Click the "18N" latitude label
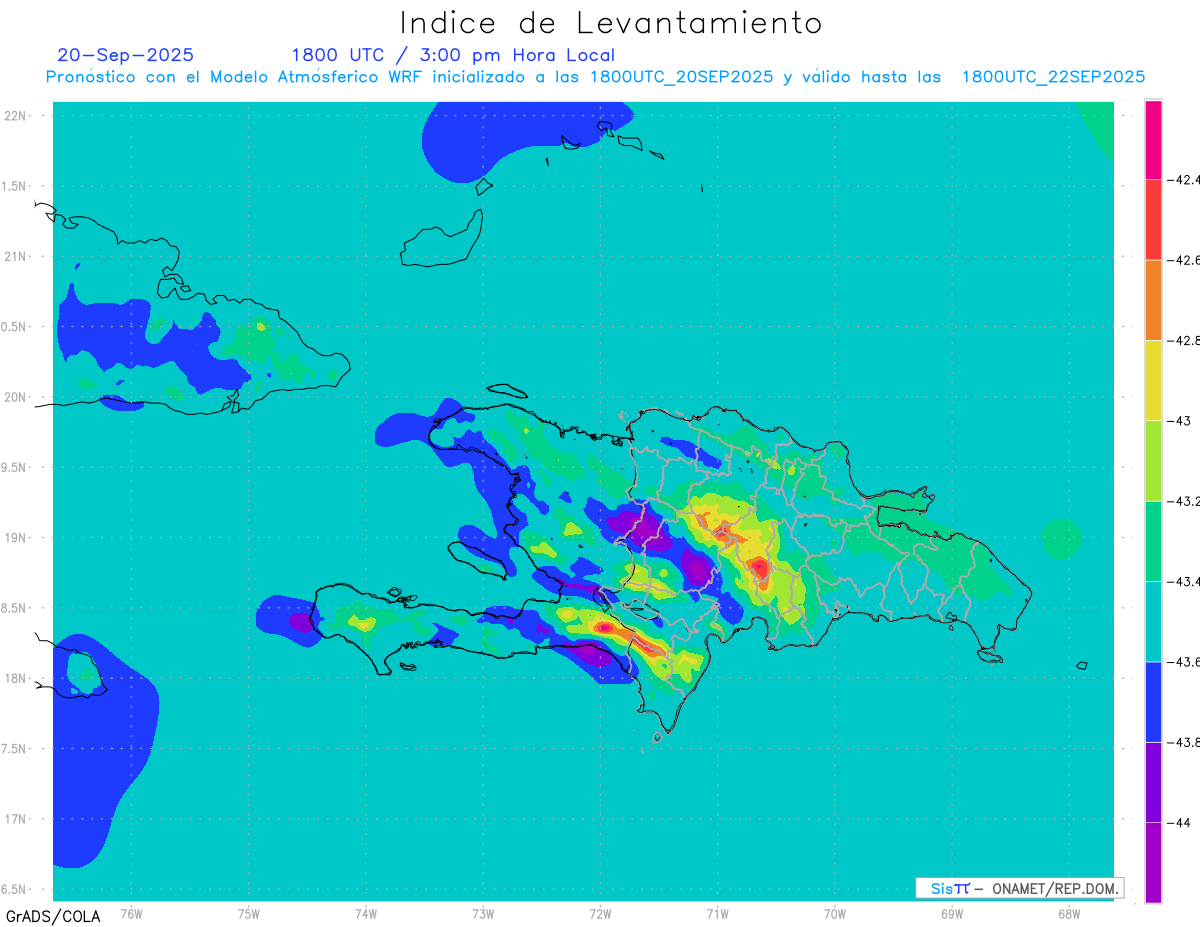The width and height of the screenshot is (1200, 927). [x=15, y=678]
